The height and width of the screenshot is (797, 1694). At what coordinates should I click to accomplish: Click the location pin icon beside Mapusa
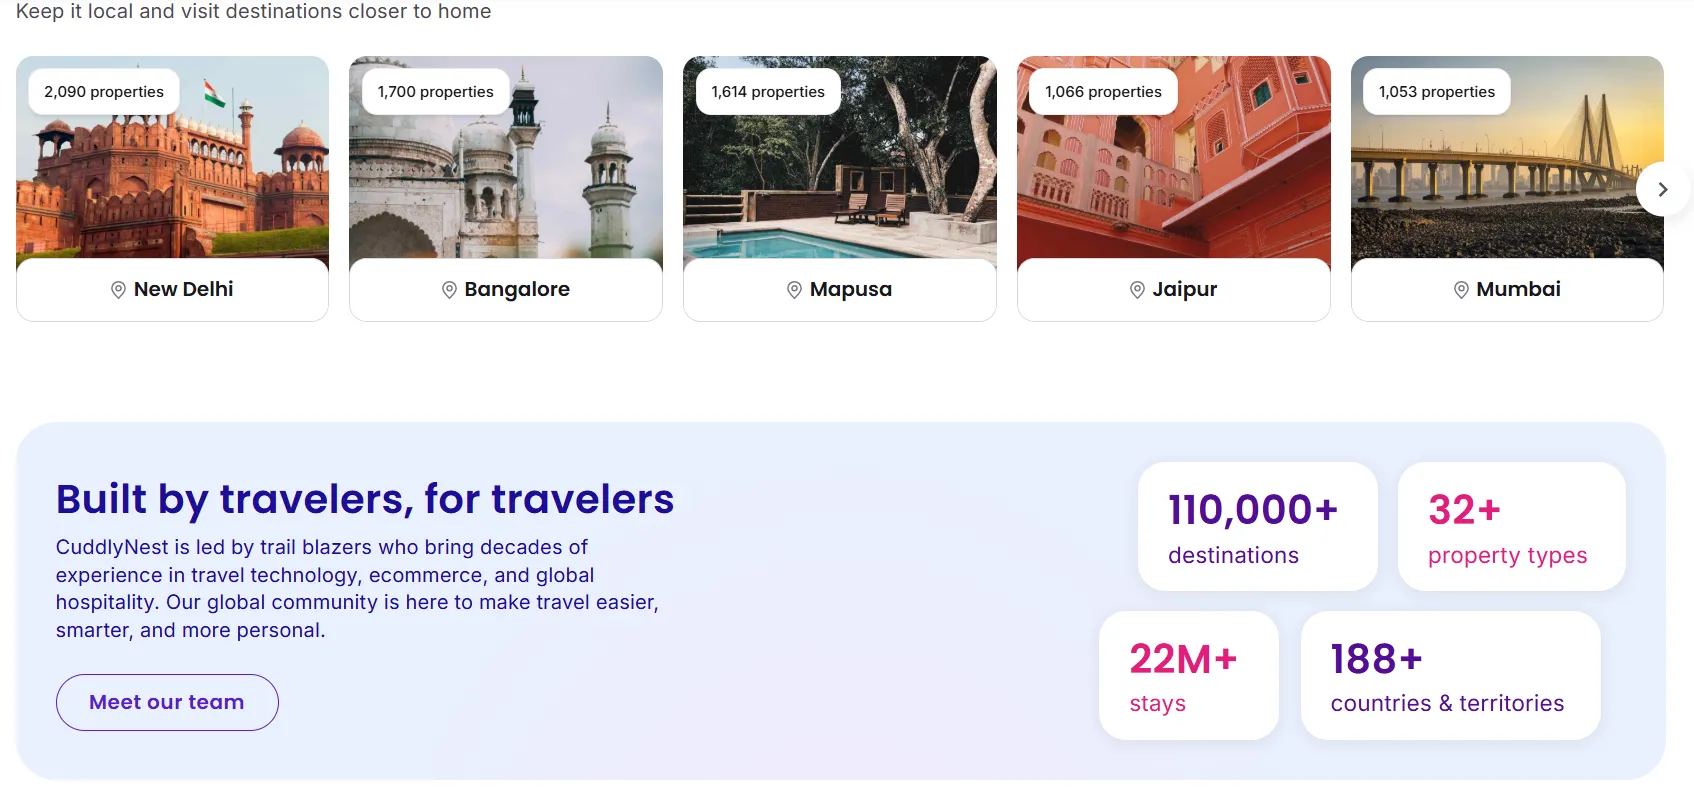click(794, 290)
